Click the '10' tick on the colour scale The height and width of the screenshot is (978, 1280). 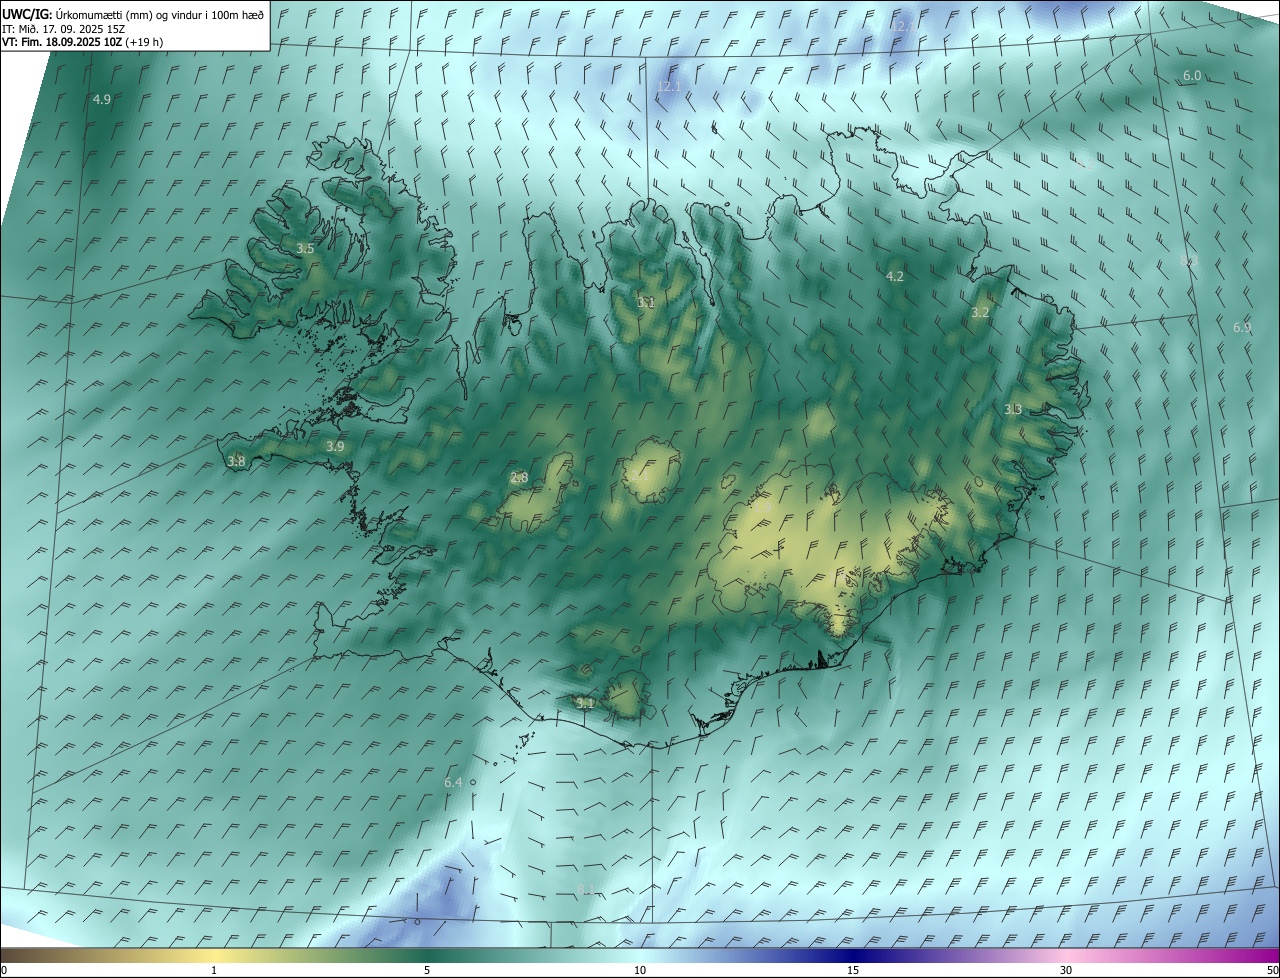coord(640,970)
